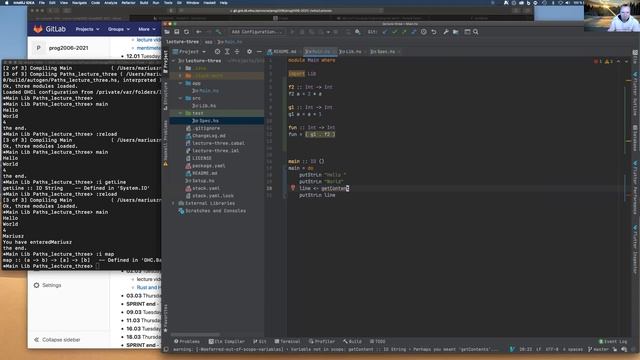This screenshot has width=640, height=360.
Task: Click the GitLab fox logo
Action: pos(38,29)
